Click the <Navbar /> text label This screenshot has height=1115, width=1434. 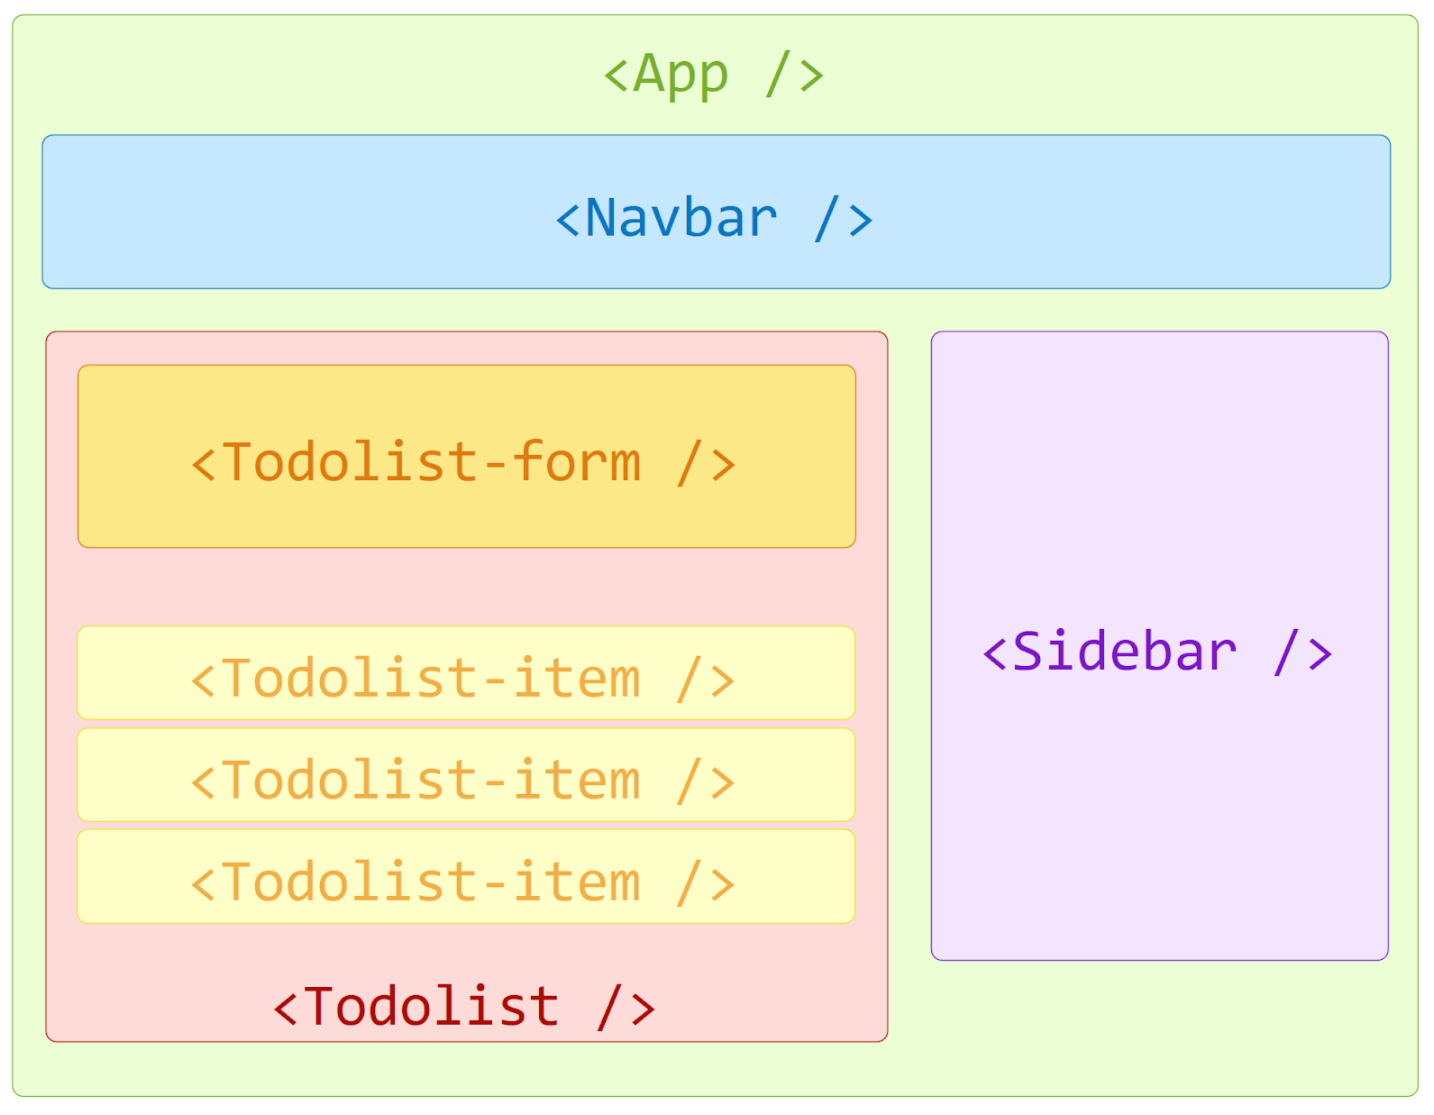[x=714, y=218]
